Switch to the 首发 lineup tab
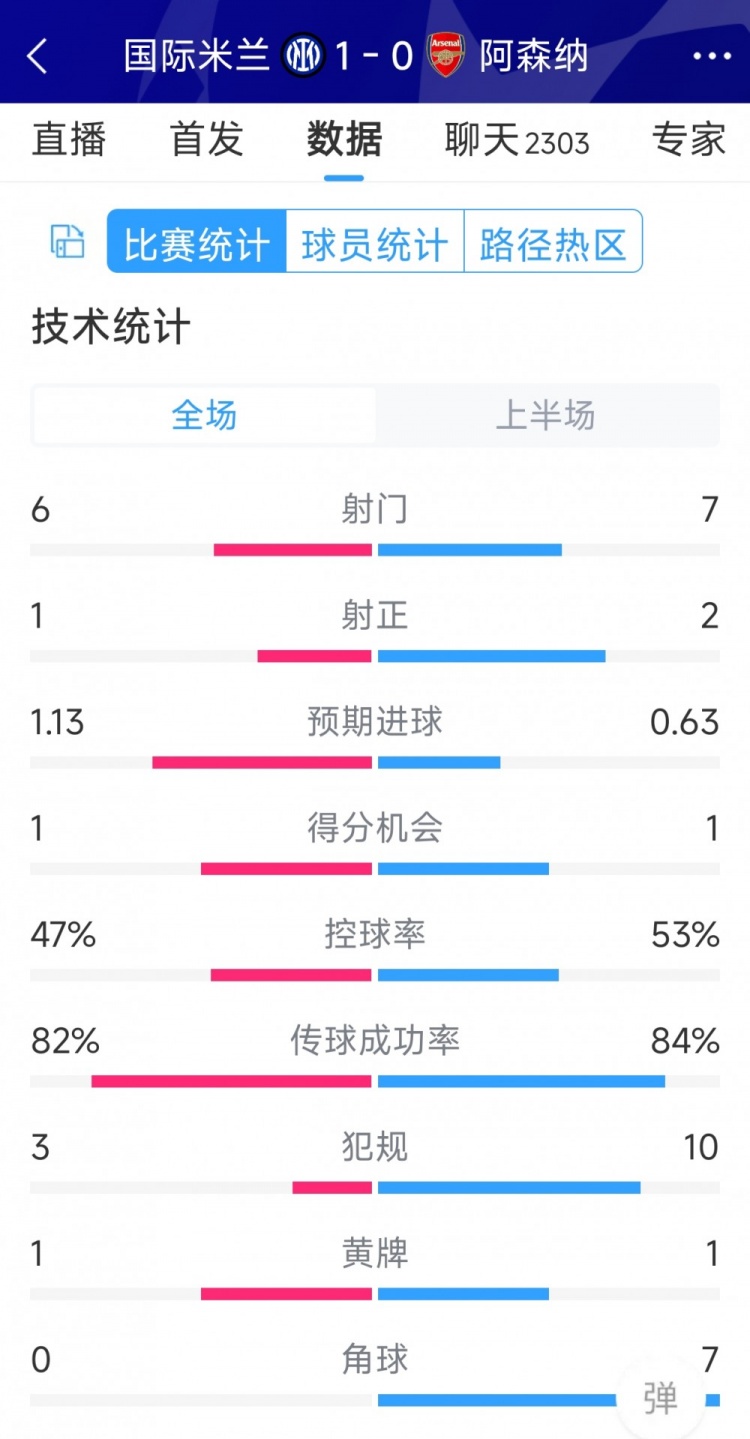 pos(207,140)
